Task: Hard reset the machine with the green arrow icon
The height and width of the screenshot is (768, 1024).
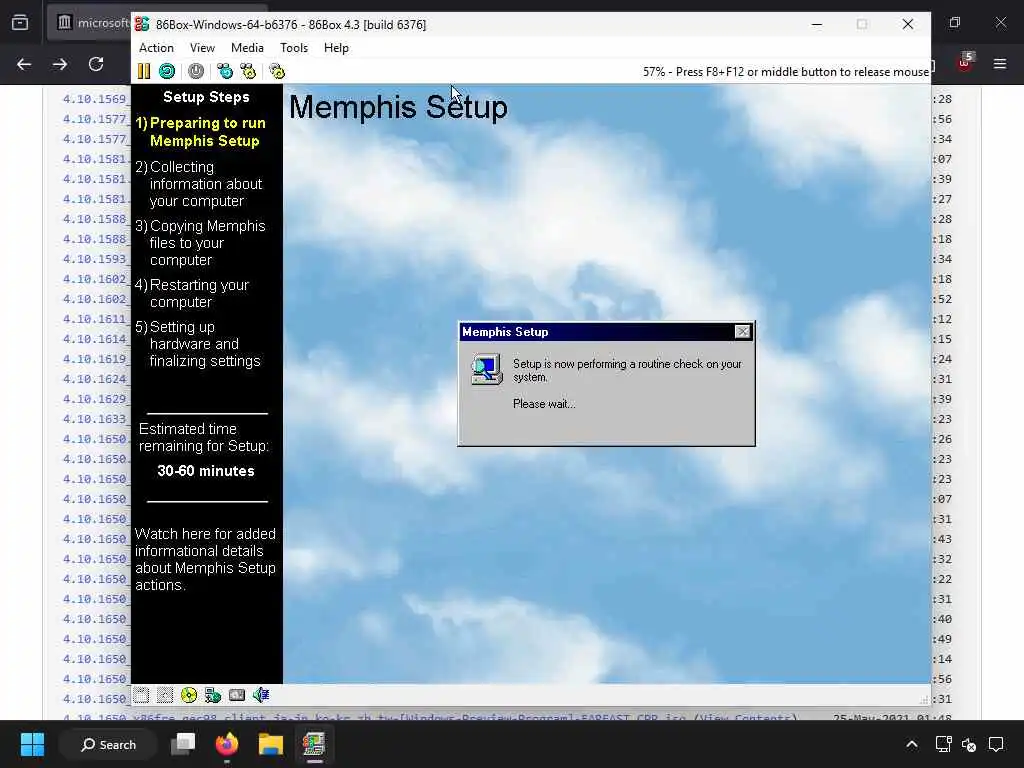Action: (x=167, y=71)
